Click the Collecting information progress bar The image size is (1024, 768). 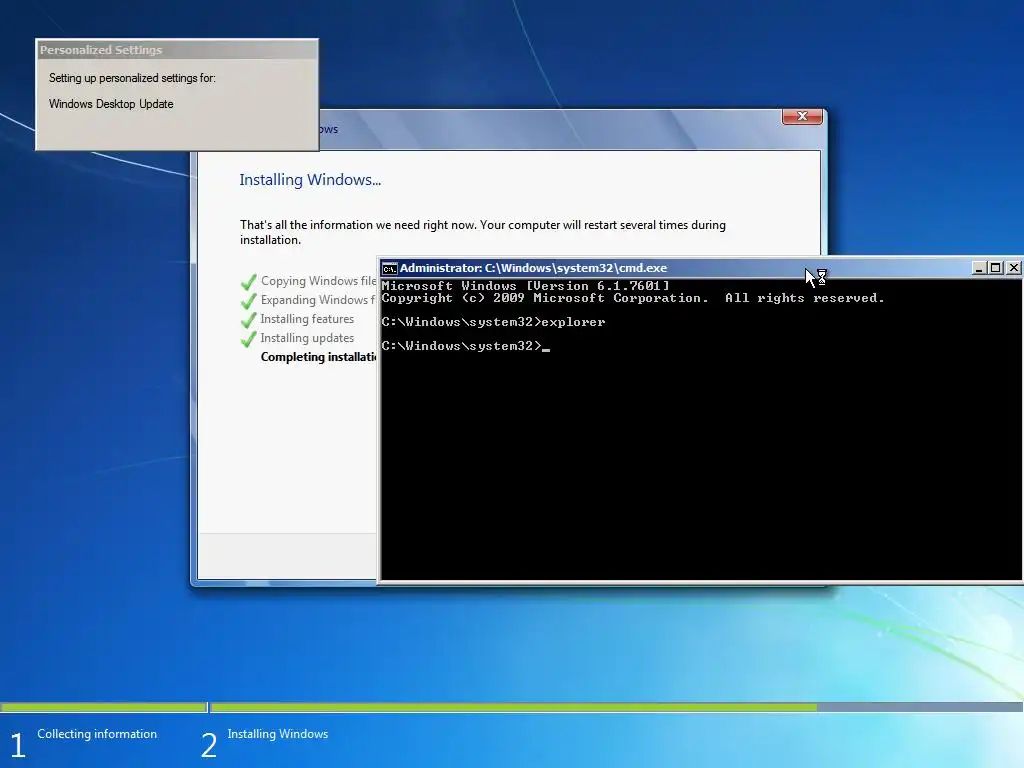103,707
